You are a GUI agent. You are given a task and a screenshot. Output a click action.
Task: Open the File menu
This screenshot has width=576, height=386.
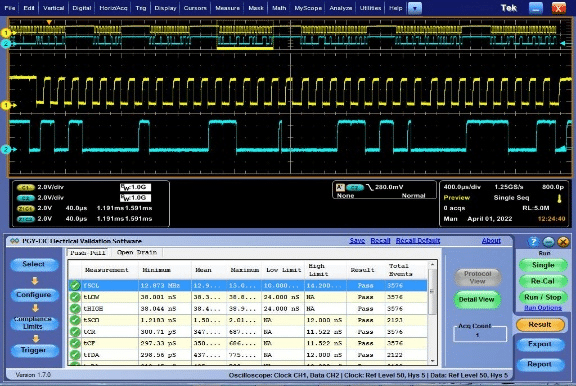[x=10, y=8]
